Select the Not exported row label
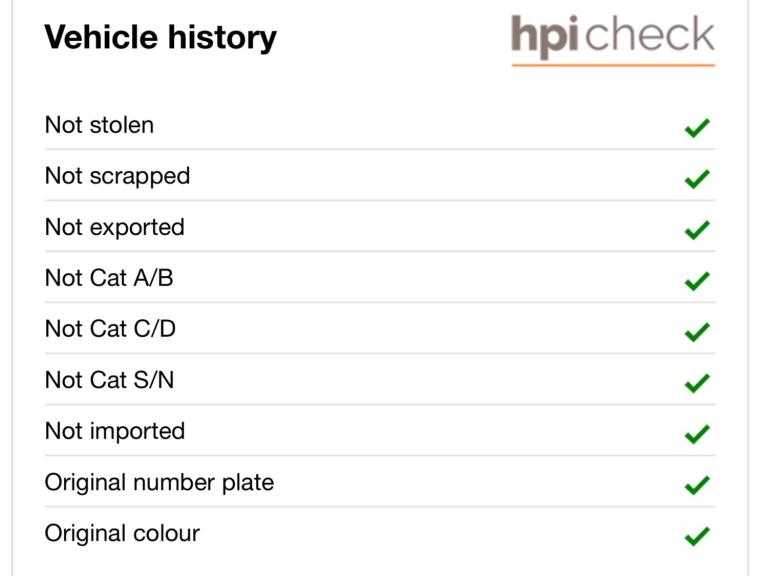 point(114,227)
